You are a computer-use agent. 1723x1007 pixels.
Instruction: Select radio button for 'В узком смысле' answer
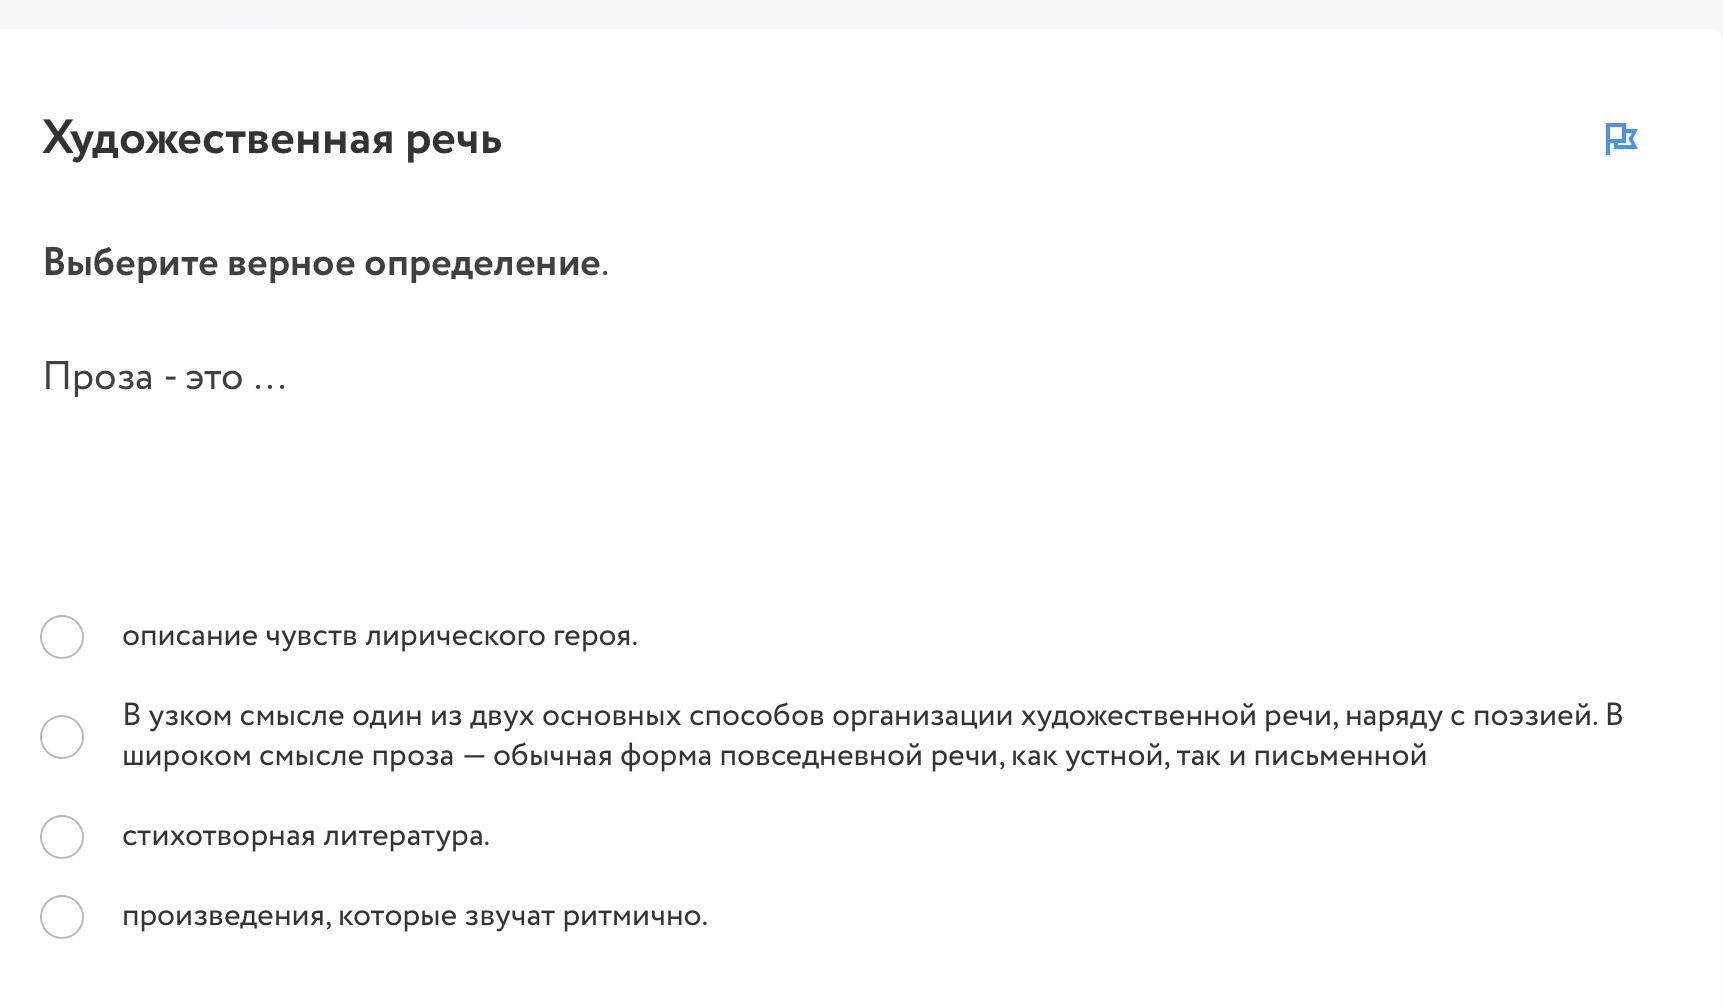coord(62,737)
